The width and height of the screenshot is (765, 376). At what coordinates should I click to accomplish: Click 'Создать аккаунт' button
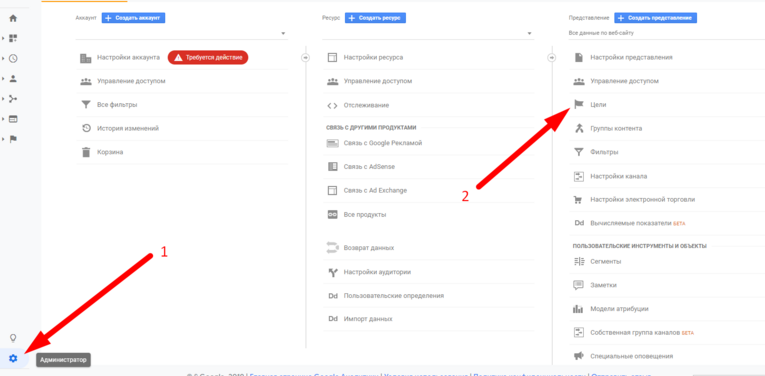[x=134, y=18]
